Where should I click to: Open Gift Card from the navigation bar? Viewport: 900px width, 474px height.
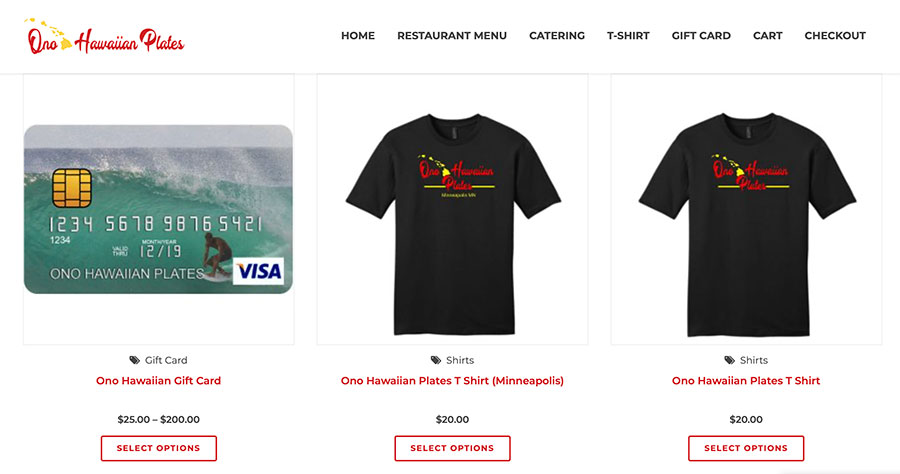[x=701, y=36]
